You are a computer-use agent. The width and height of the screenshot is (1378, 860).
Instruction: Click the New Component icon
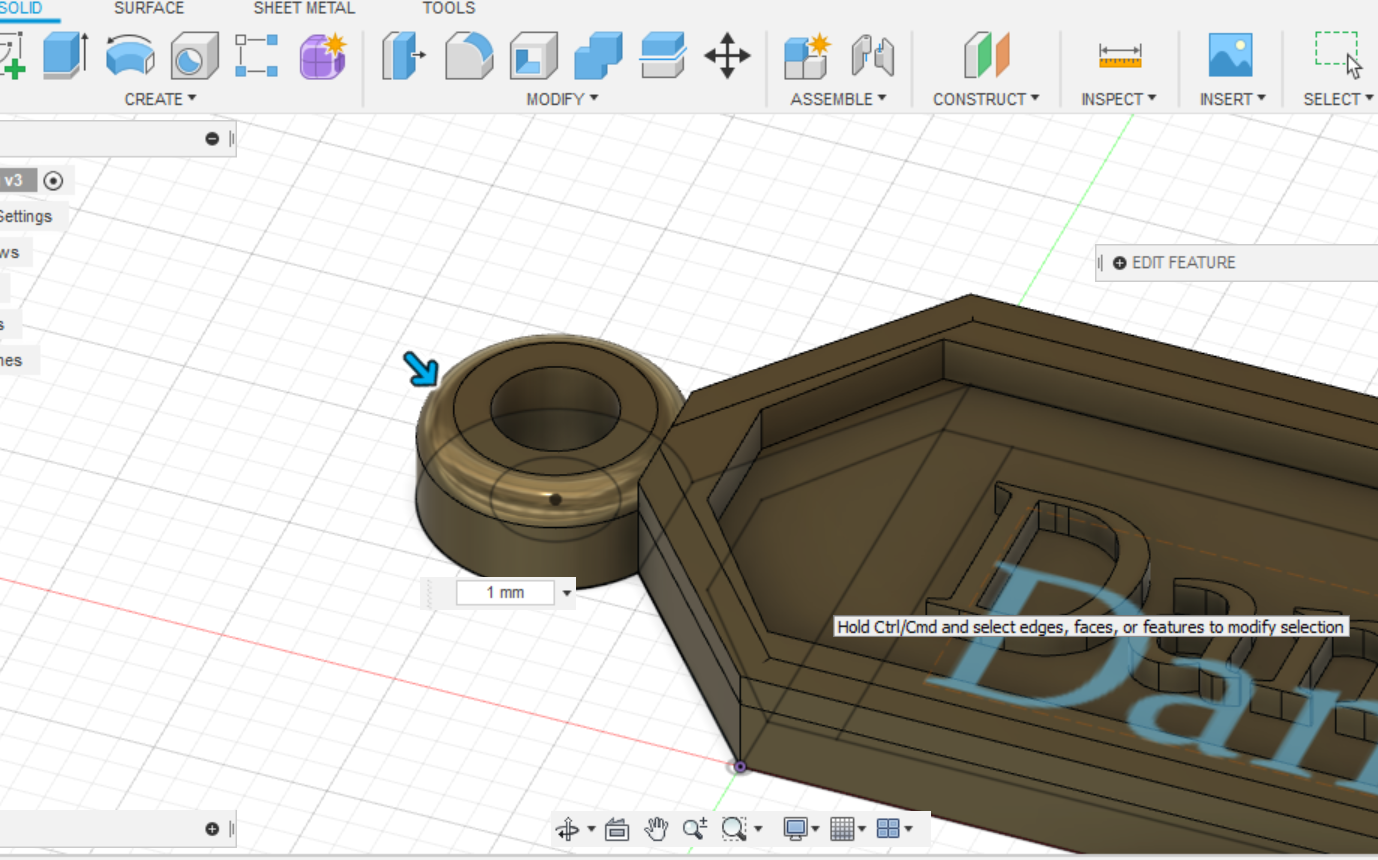pos(807,56)
